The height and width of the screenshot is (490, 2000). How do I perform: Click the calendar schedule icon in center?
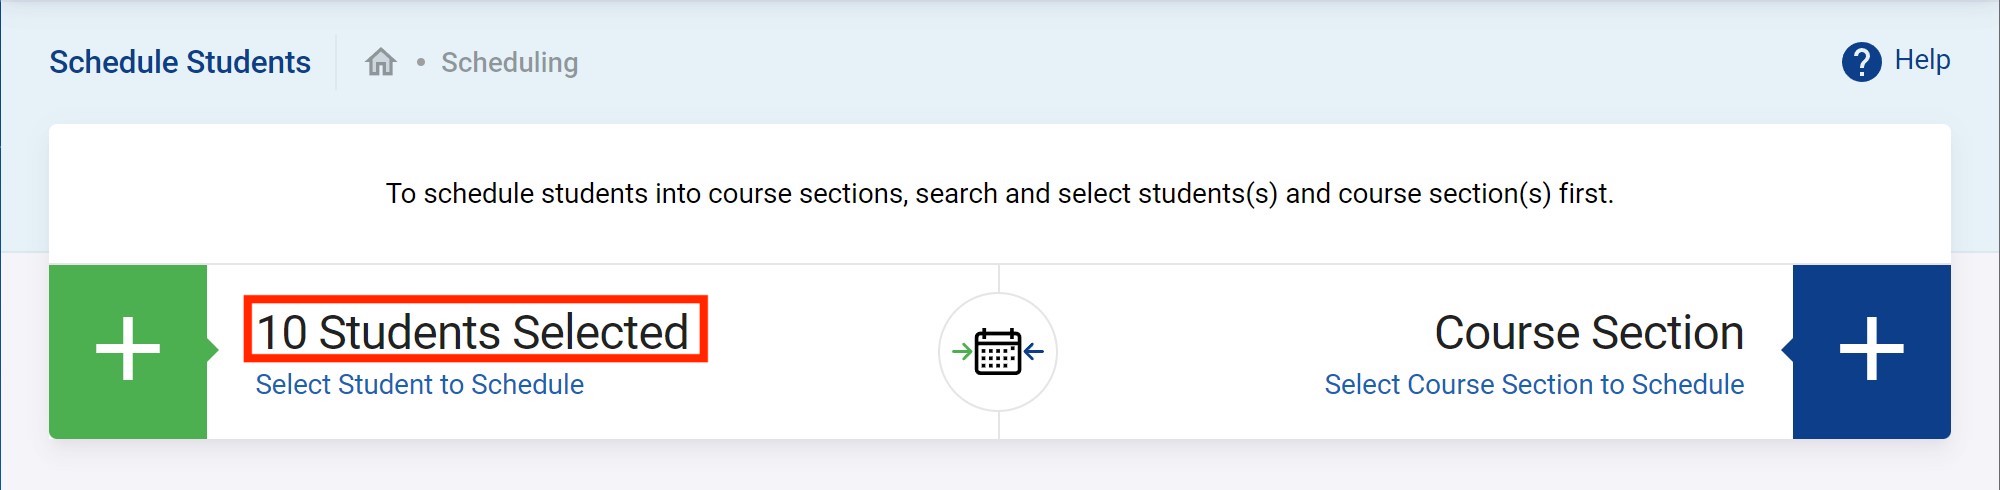click(x=998, y=351)
